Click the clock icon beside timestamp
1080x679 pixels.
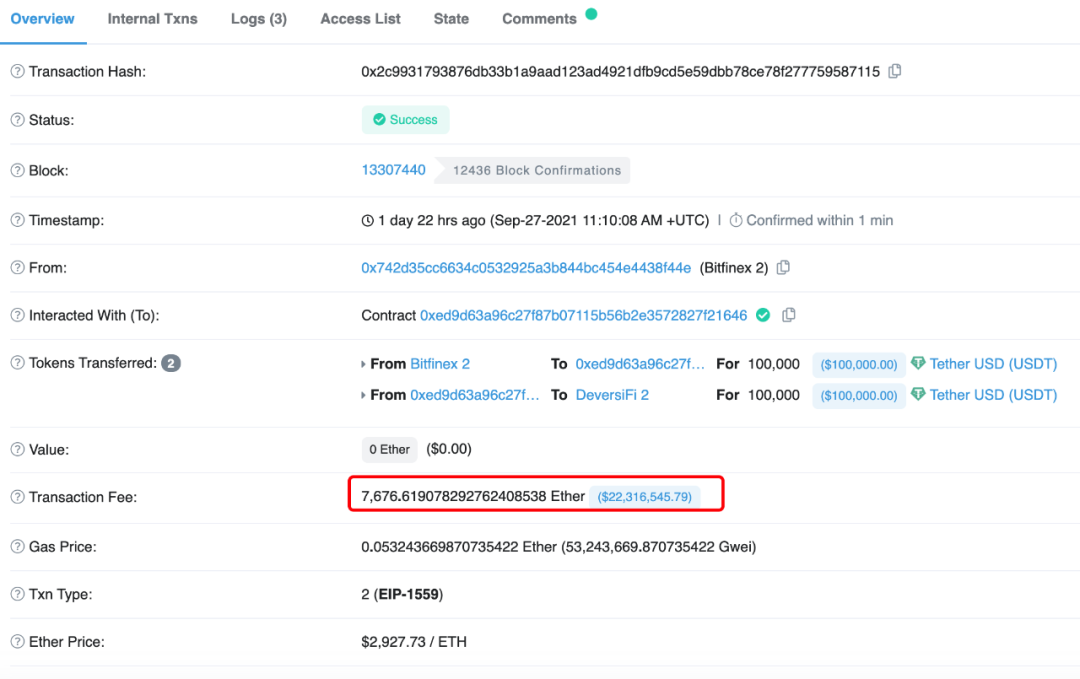point(368,220)
